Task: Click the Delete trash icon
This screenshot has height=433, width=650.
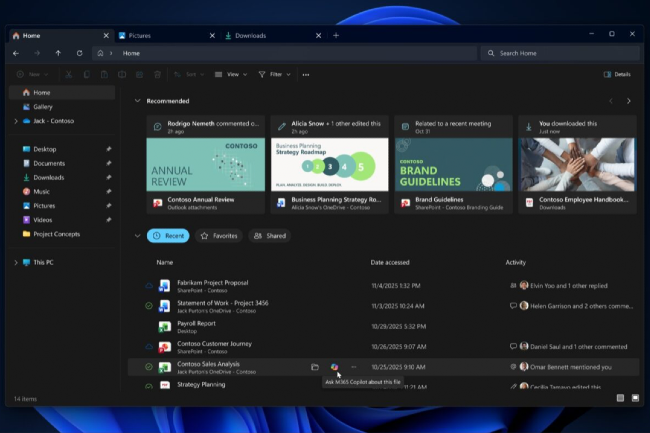Action: click(157, 75)
